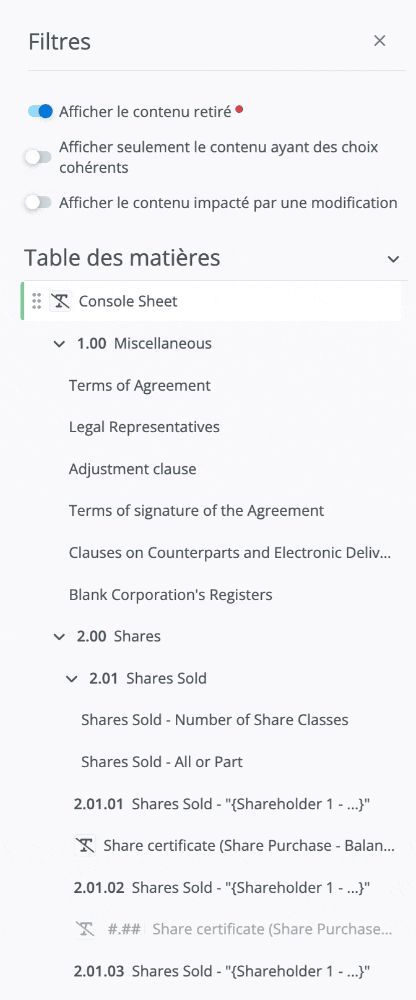
Task: Click the icon before Share certificate (Share Purchase - Balan...
Action: point(85,846)
